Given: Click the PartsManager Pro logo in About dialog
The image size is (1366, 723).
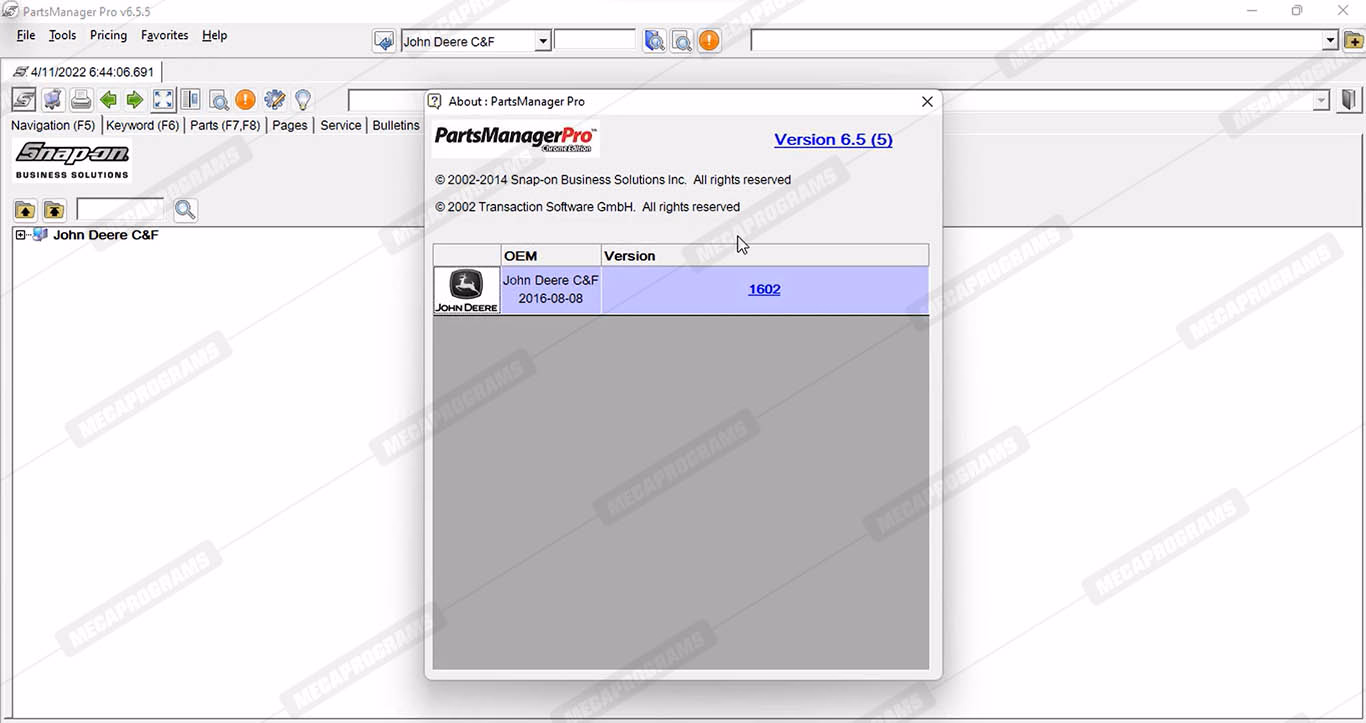Looking at the screenshot, I should tap(516, 139).
